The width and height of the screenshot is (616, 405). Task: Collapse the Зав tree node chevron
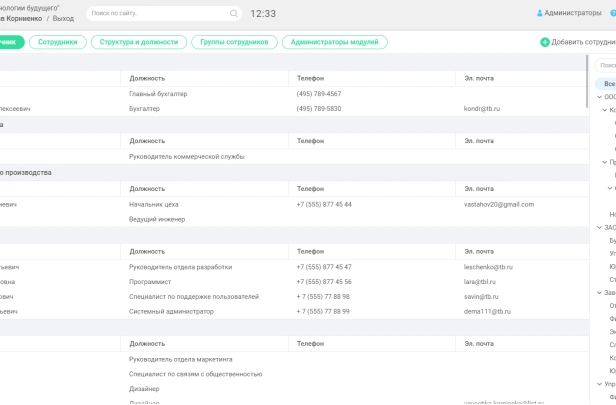(x=598, y=292)
